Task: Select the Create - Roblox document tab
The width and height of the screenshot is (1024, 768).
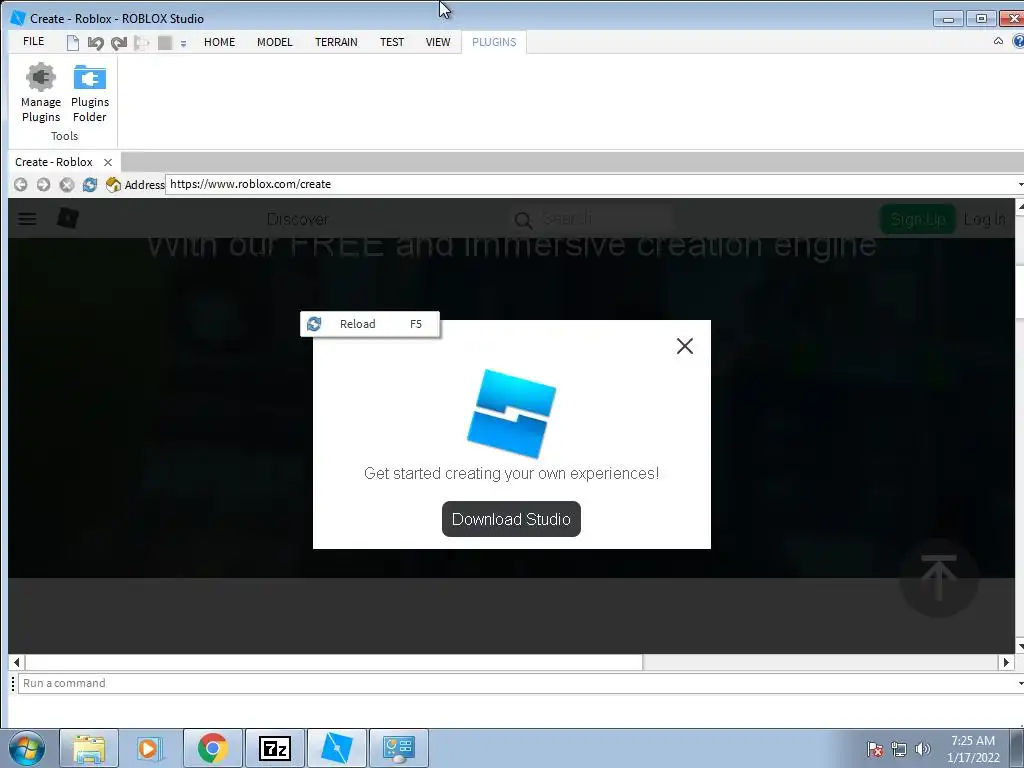Action: coord(54,162)
